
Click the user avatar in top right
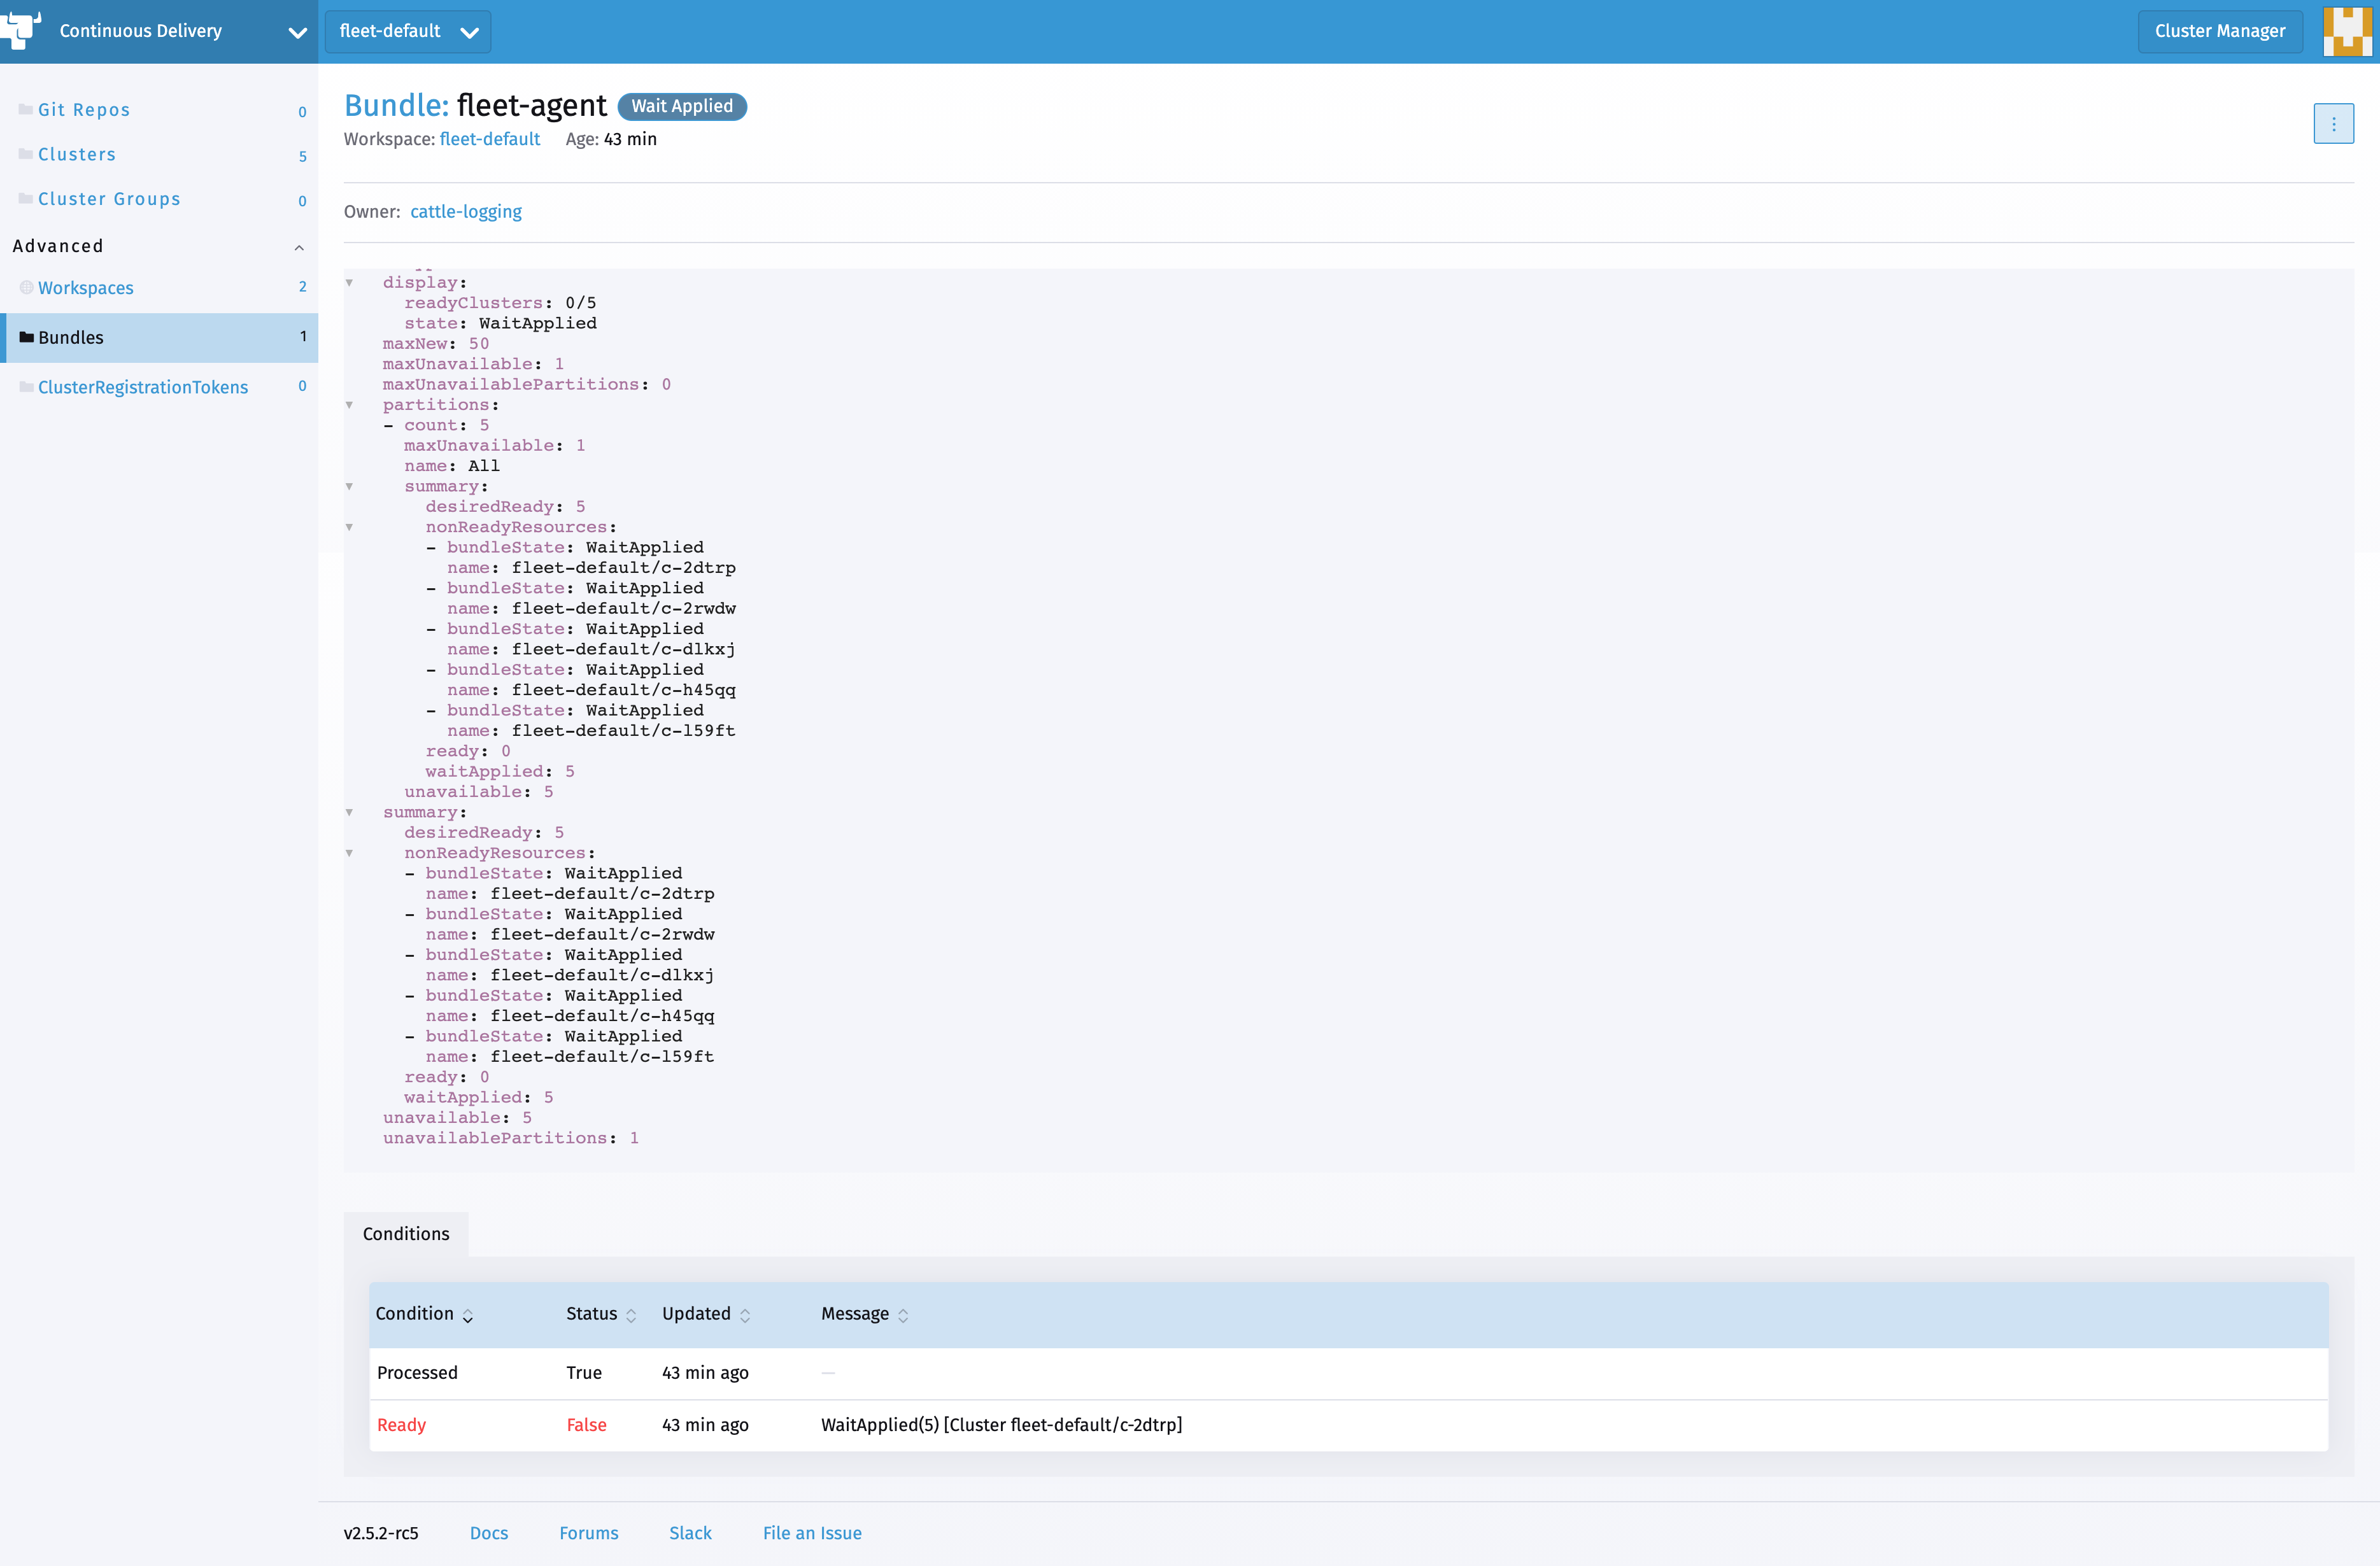pos(2347,31)
